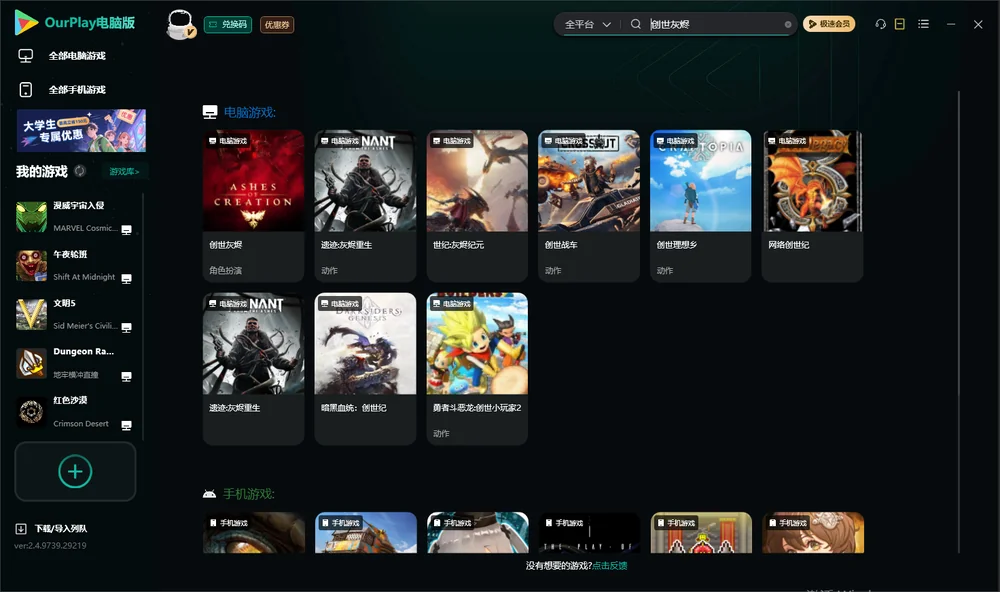Refresh My Games with the circular arrow icon
Viewport: 1000px width, 592px height.
pyautogui.click(x=80, y=171)
